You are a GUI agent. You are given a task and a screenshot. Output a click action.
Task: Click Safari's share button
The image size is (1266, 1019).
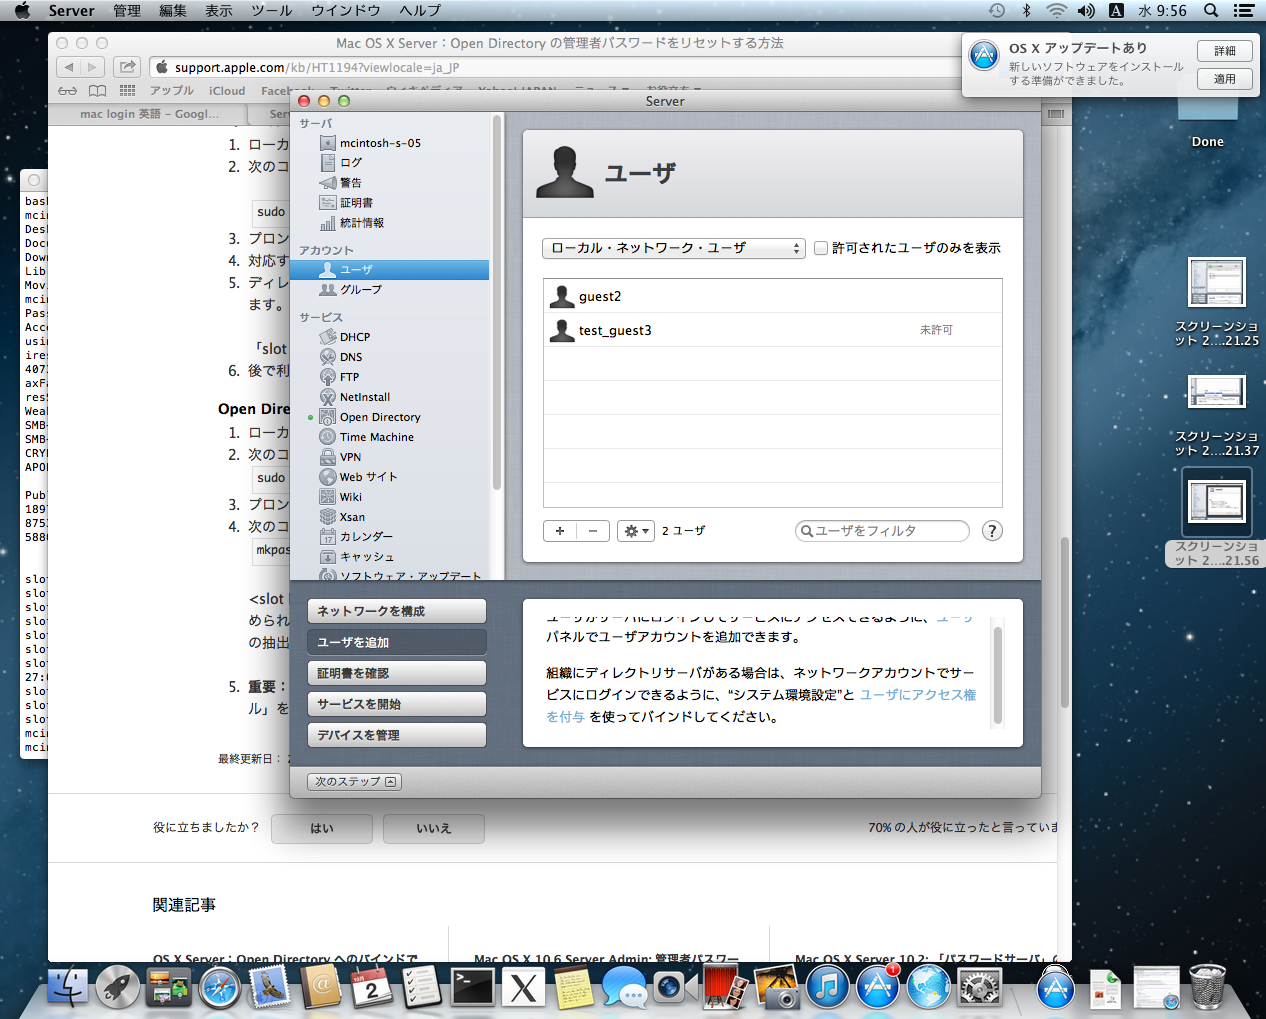(x=127, y=67)
